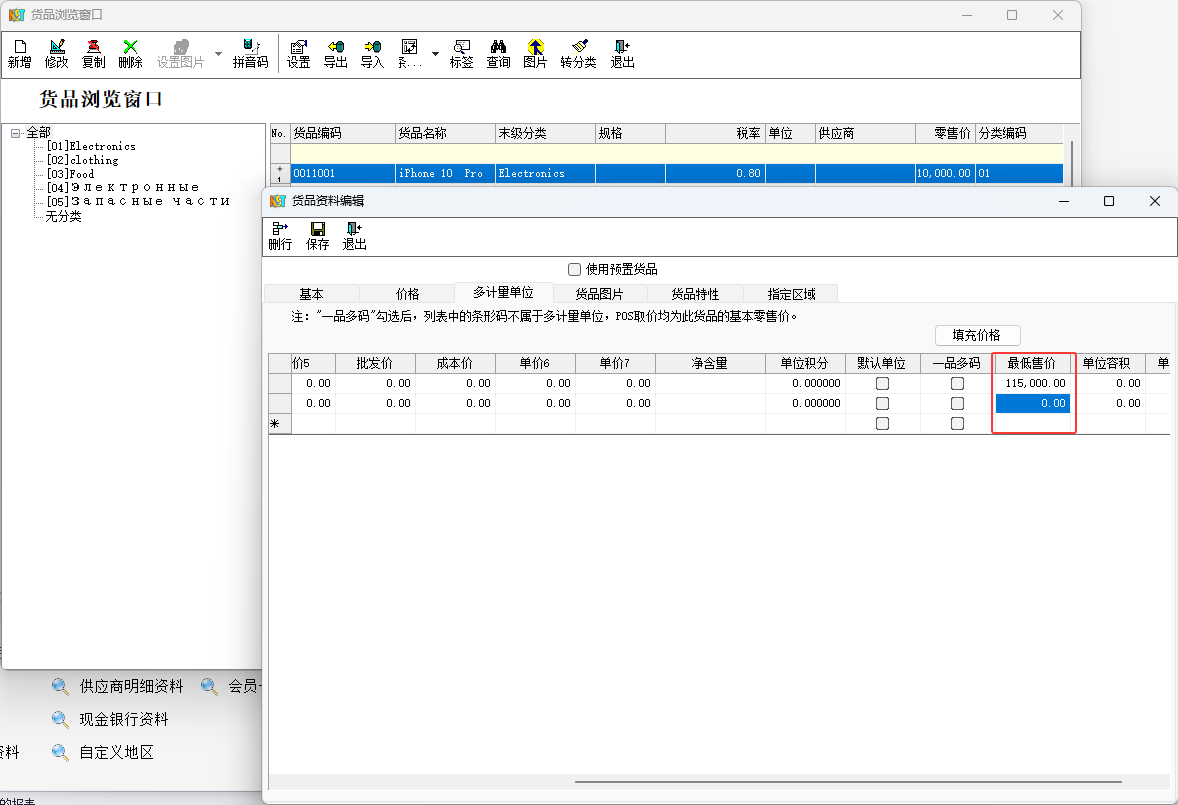Open the 现金银行资料 link
Image resolution: width=1178 pixels, height=805 pixels.
click(124, 719)
